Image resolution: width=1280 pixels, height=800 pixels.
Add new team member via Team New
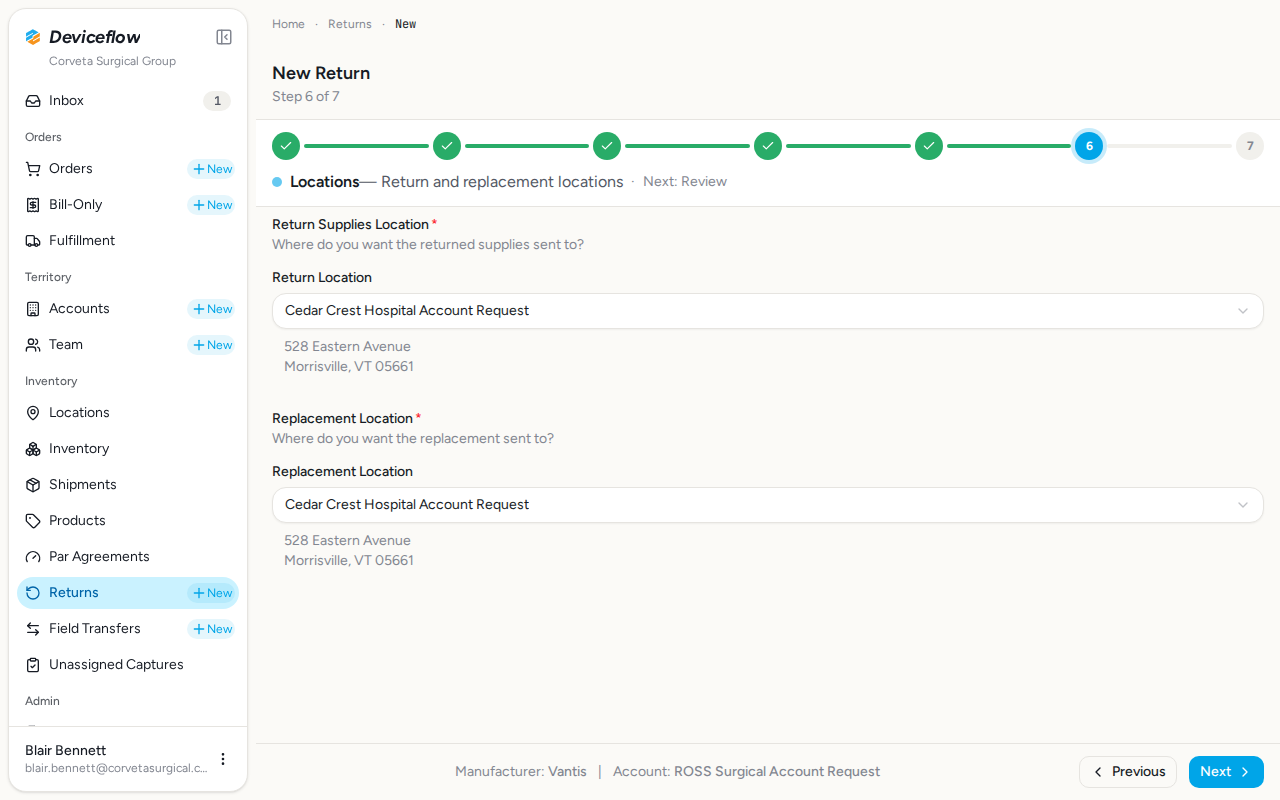[211, 345]
